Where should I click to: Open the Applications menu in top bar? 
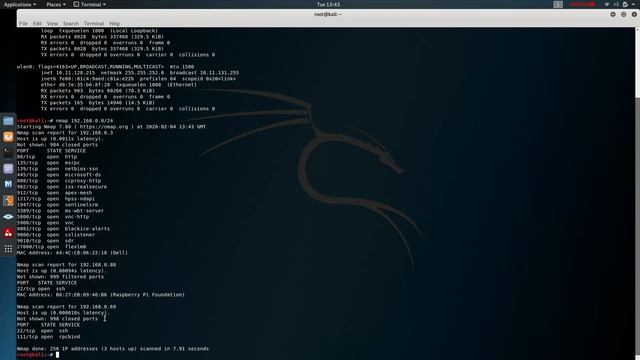(x=20, y=4)
